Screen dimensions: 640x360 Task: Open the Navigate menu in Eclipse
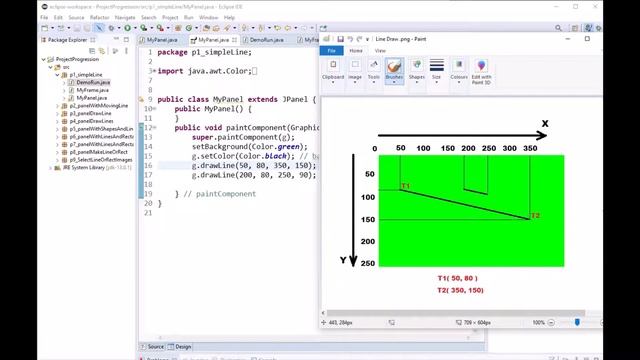point(125,18)
